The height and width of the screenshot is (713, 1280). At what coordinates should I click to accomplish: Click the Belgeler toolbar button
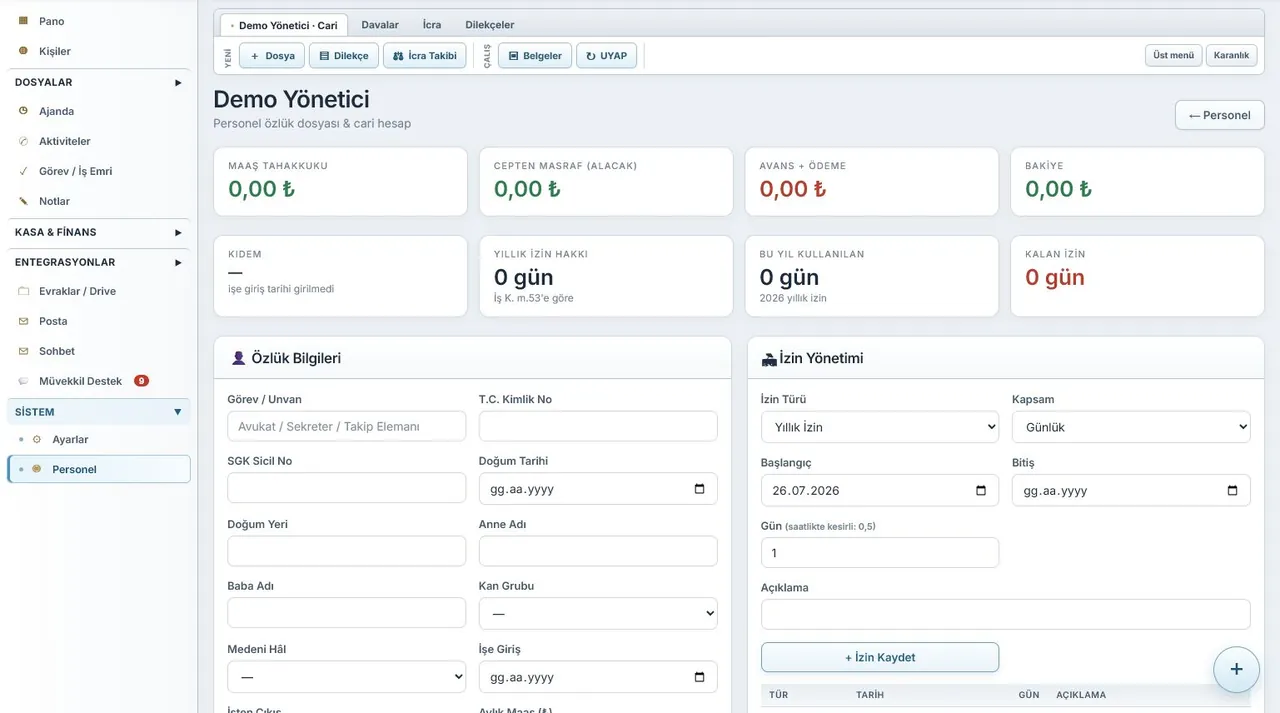point(535,56)
